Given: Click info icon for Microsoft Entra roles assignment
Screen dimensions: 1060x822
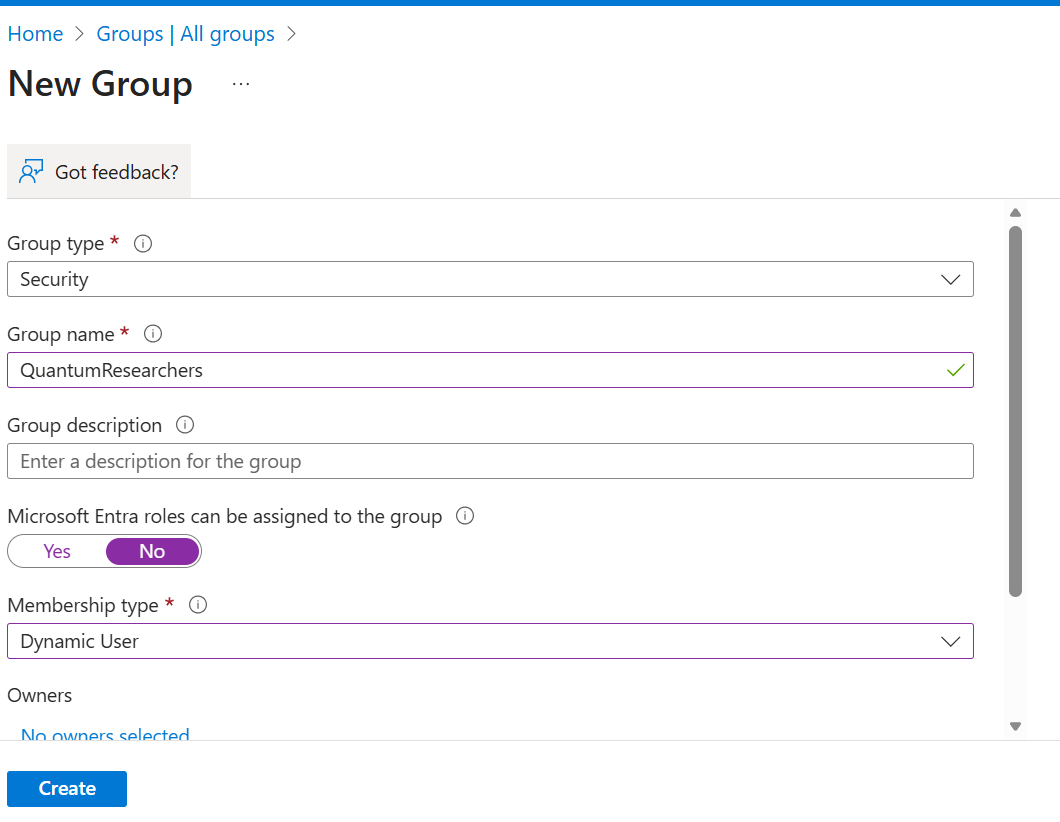Looking at the screenshot, I should 464,516.
